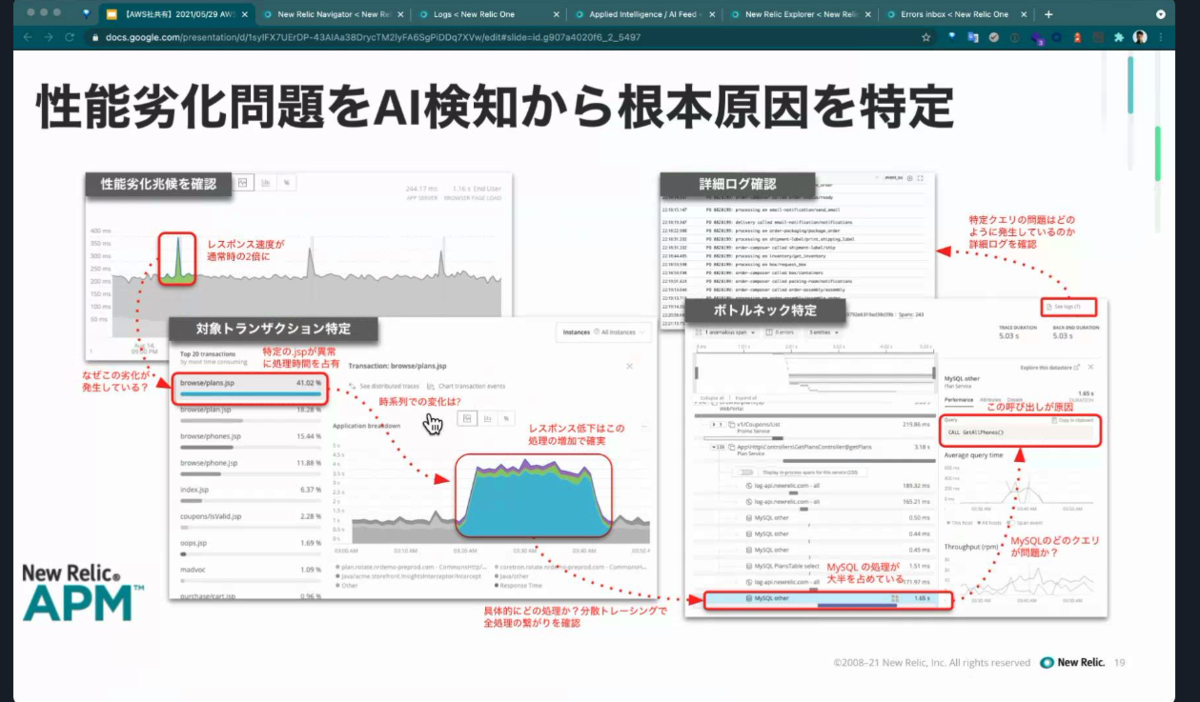Click Chart transaction events link
Viewport: 1200px width, 702px height.
[466, 385]
